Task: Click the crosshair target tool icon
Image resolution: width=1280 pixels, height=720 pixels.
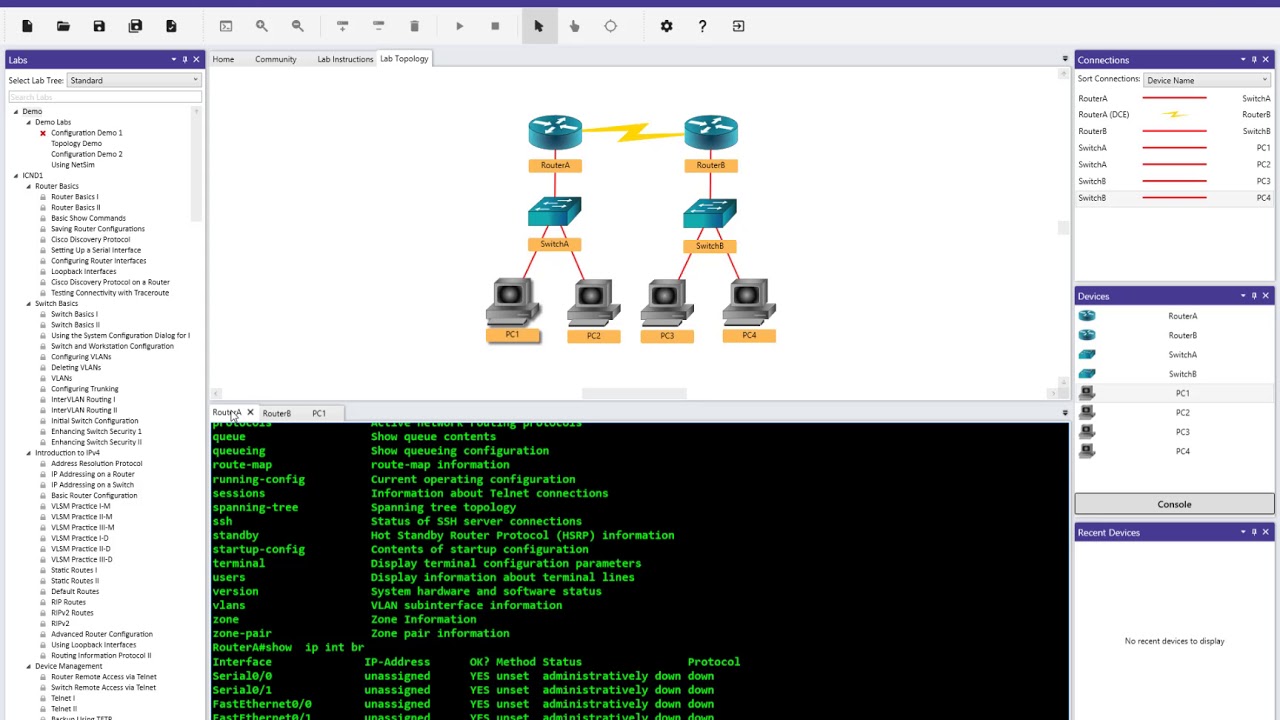Action: pyautogui.click(x=610, y=26)
